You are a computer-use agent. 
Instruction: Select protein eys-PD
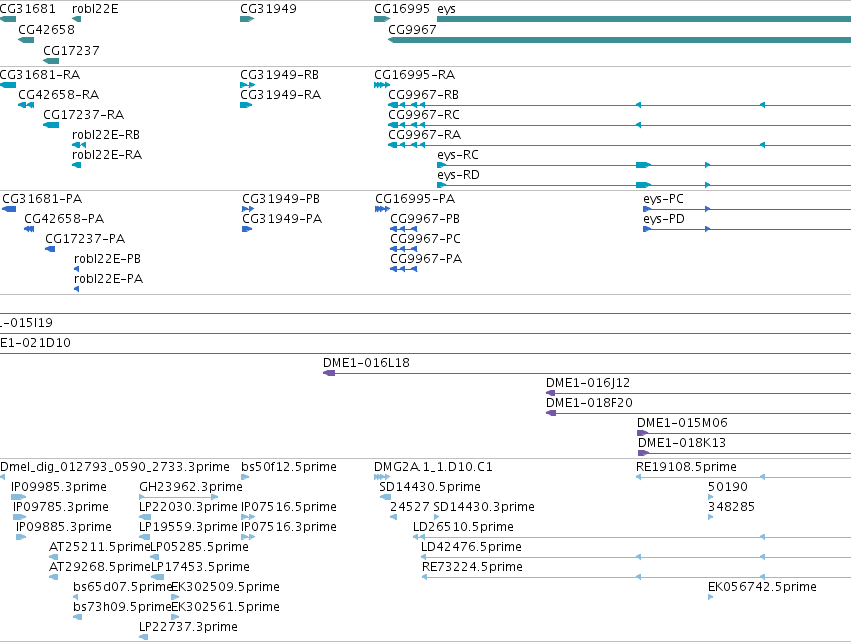coord(664,219)
